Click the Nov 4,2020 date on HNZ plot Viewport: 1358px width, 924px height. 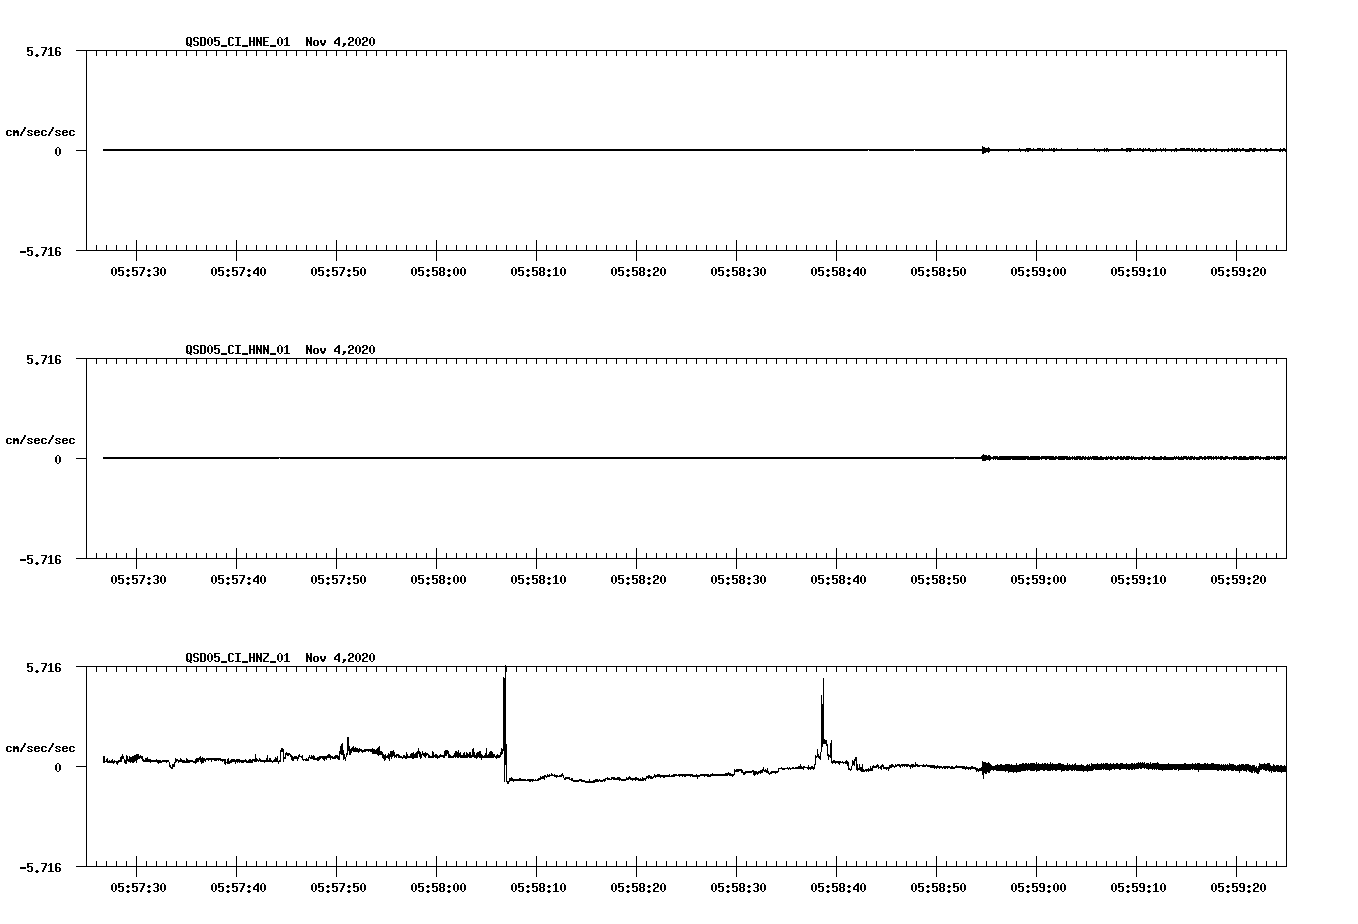pyautogui.click(x=339, y=658)
